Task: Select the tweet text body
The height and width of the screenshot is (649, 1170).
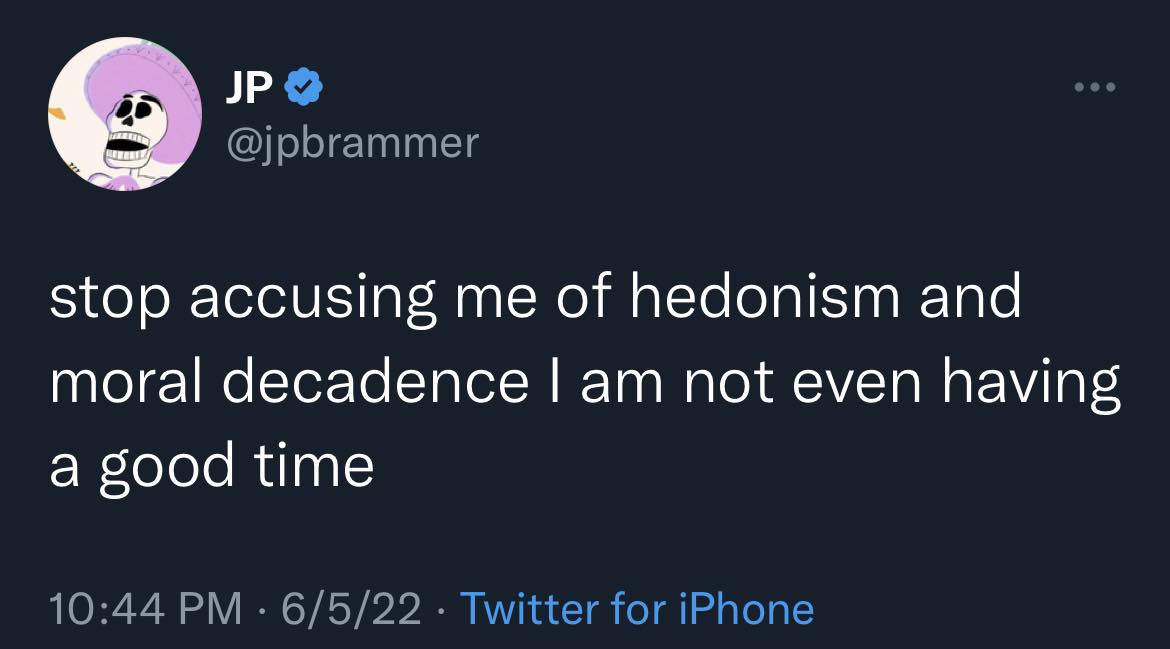Action: 585,380
